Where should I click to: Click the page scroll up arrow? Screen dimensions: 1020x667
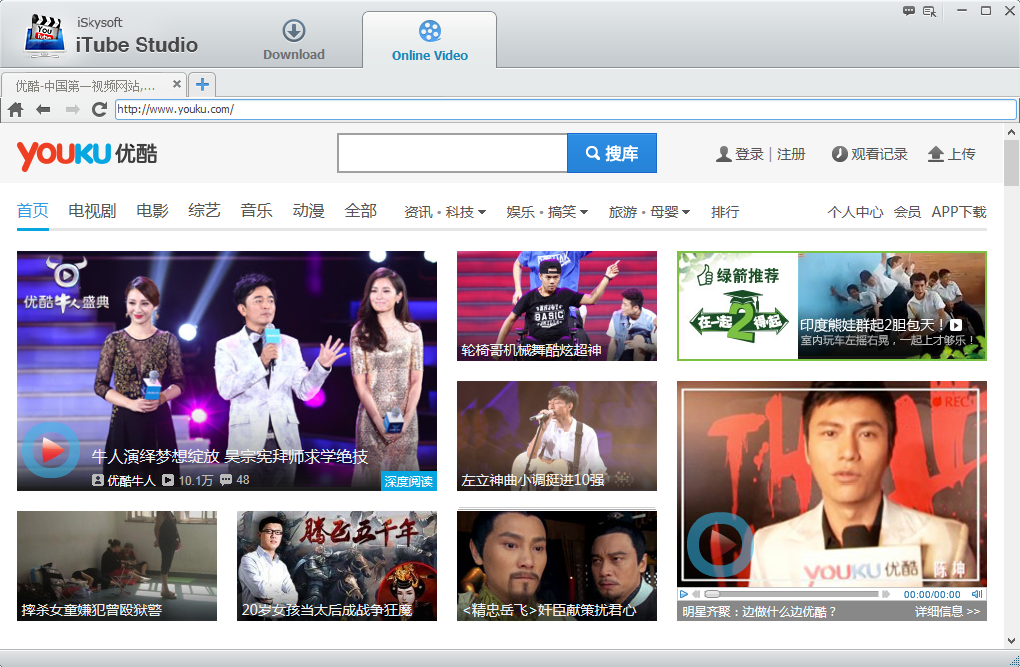tap(1011, 132)
